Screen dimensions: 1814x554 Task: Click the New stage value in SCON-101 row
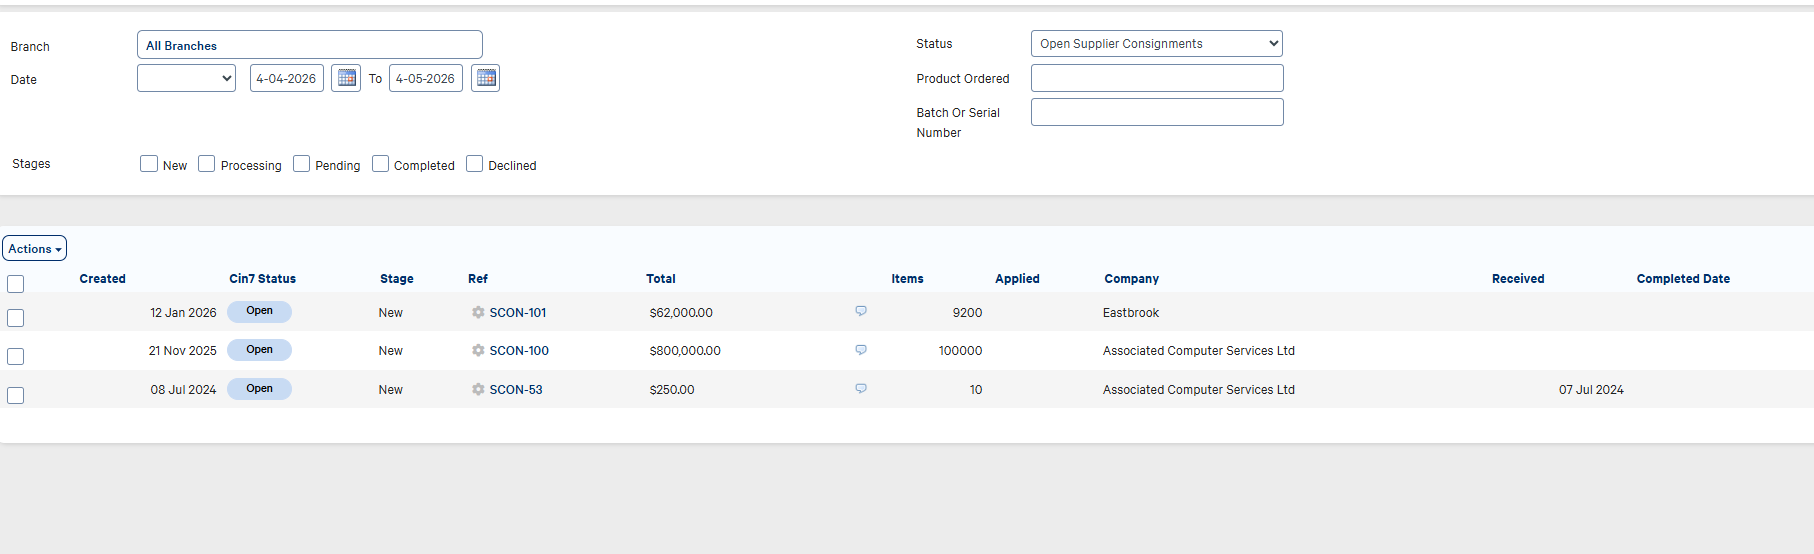tap(391, 313)
